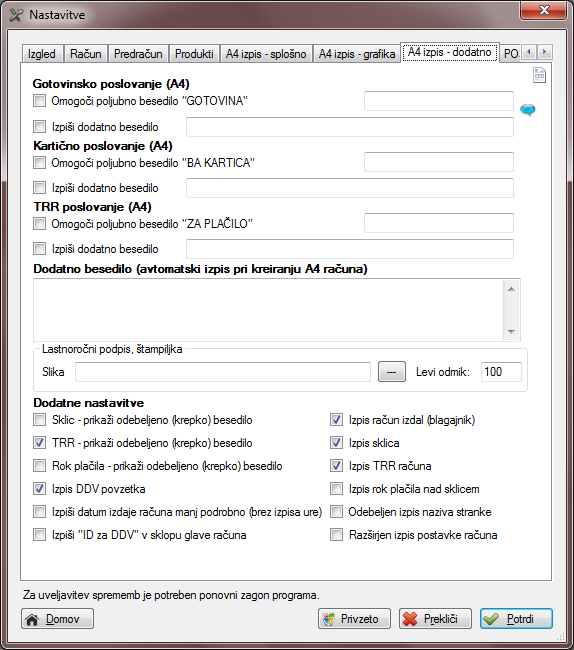
Task: Cancel changes with the Prekliči button
Action: 435,619
